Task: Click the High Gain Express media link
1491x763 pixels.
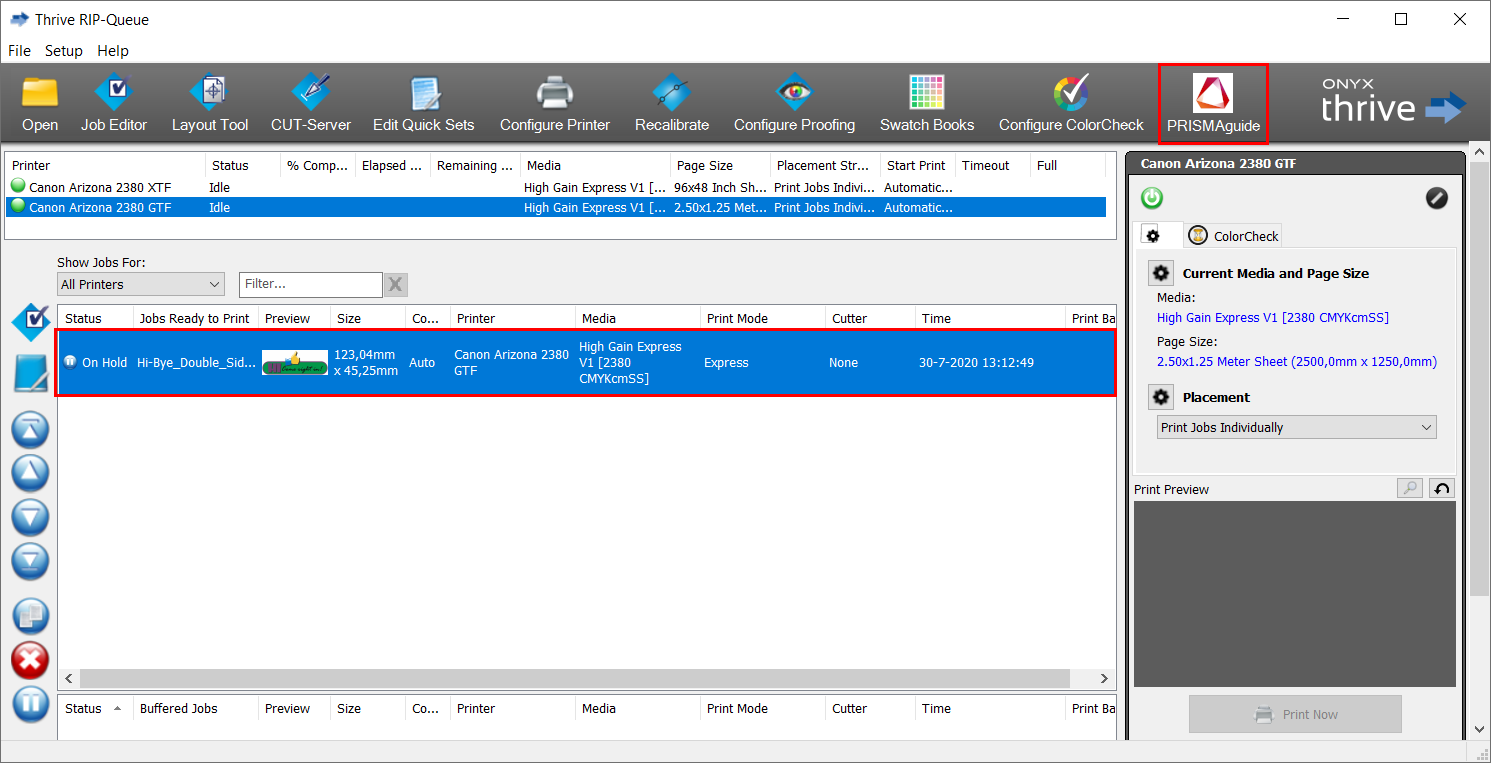Action: [1272, 318]
